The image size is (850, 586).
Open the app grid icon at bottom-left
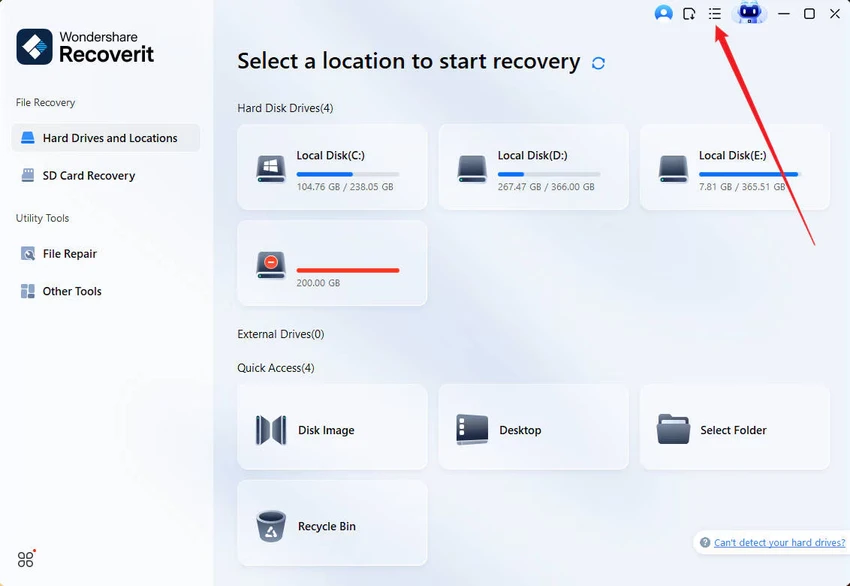tap(26, 558)
